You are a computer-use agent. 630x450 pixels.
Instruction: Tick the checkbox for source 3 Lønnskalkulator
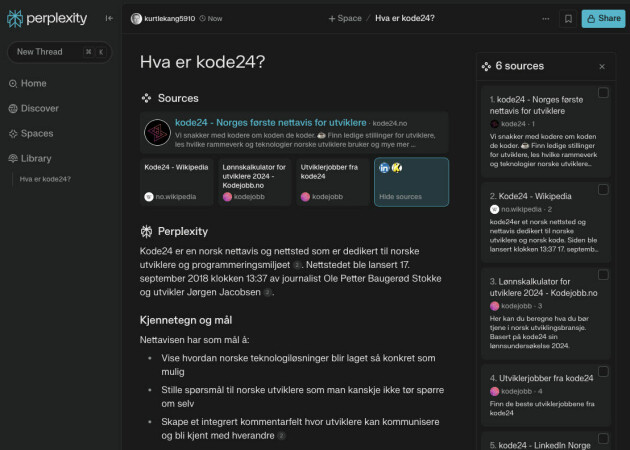603,275
